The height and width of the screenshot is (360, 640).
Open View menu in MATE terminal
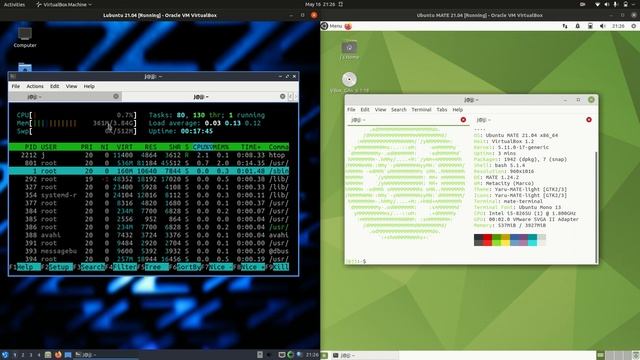point(380,110)
